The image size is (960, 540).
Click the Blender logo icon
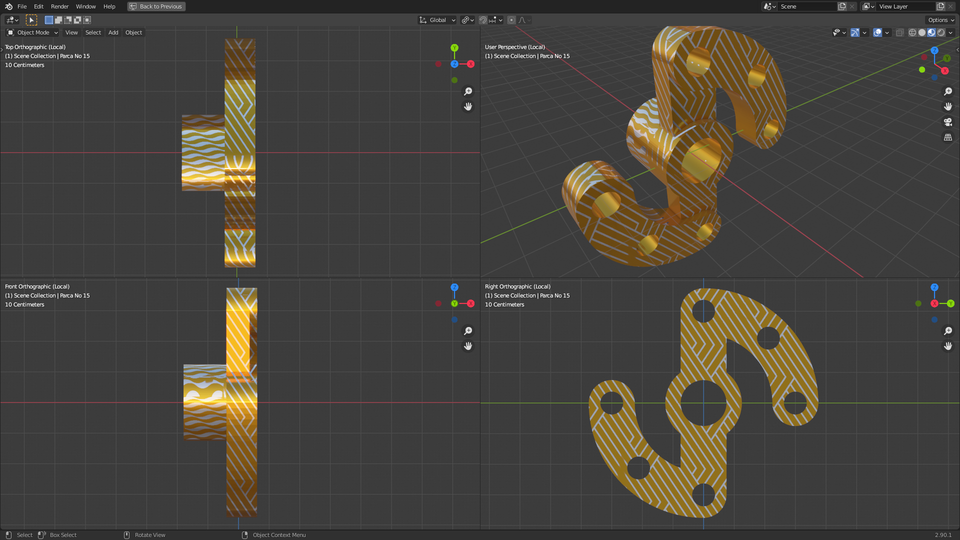click(x=9, y=6)
